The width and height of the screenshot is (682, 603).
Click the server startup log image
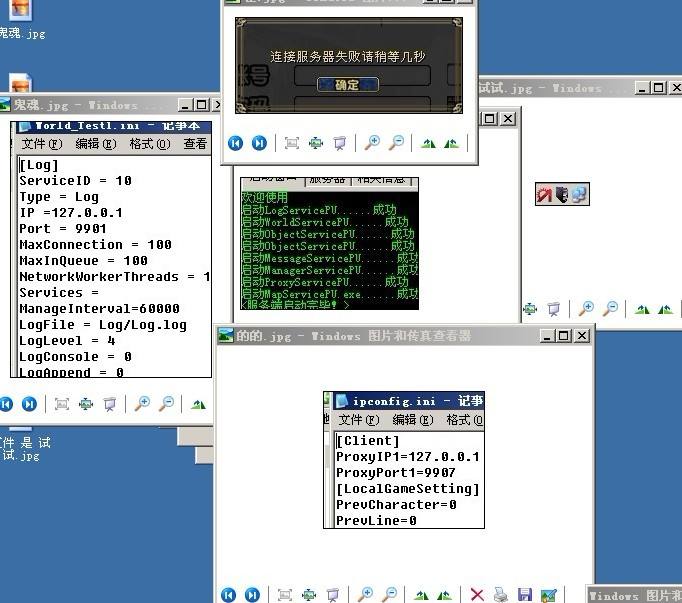click(x=330, y=244)
